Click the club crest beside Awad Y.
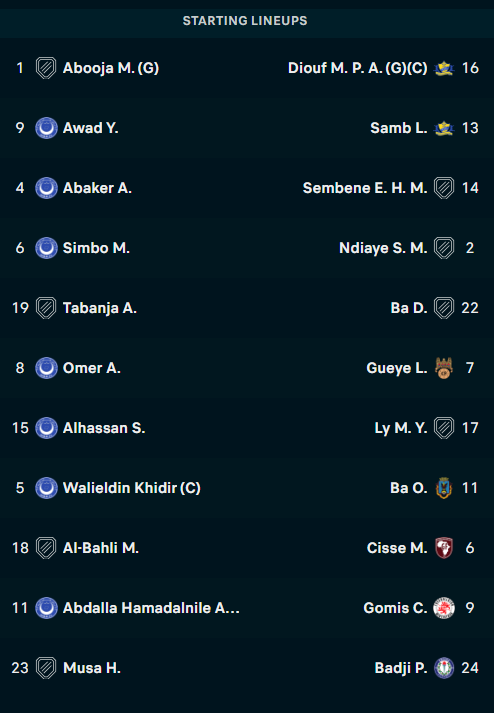The width and height of the screenshot is (494, 713). (x=46, y=128)
